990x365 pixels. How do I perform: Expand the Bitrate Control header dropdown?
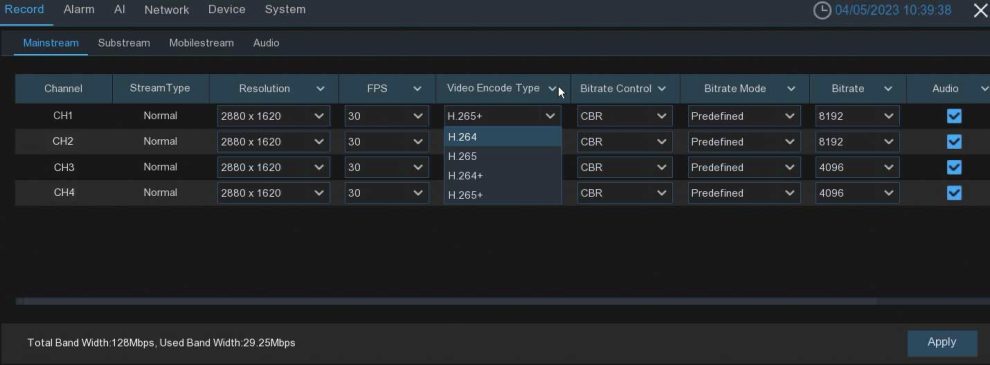pos(661,89)
